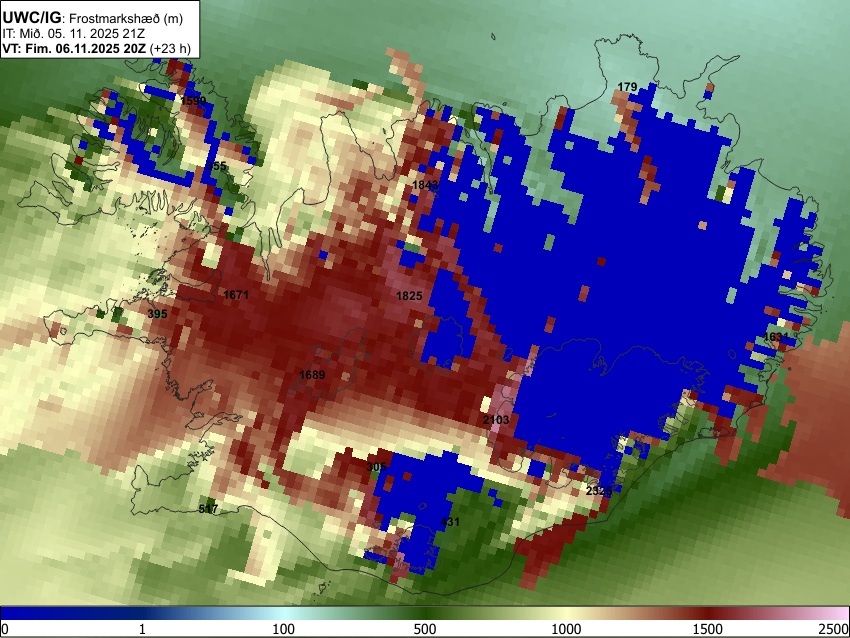
Task: Click the map value 1689
Action: tap(312, 375)
